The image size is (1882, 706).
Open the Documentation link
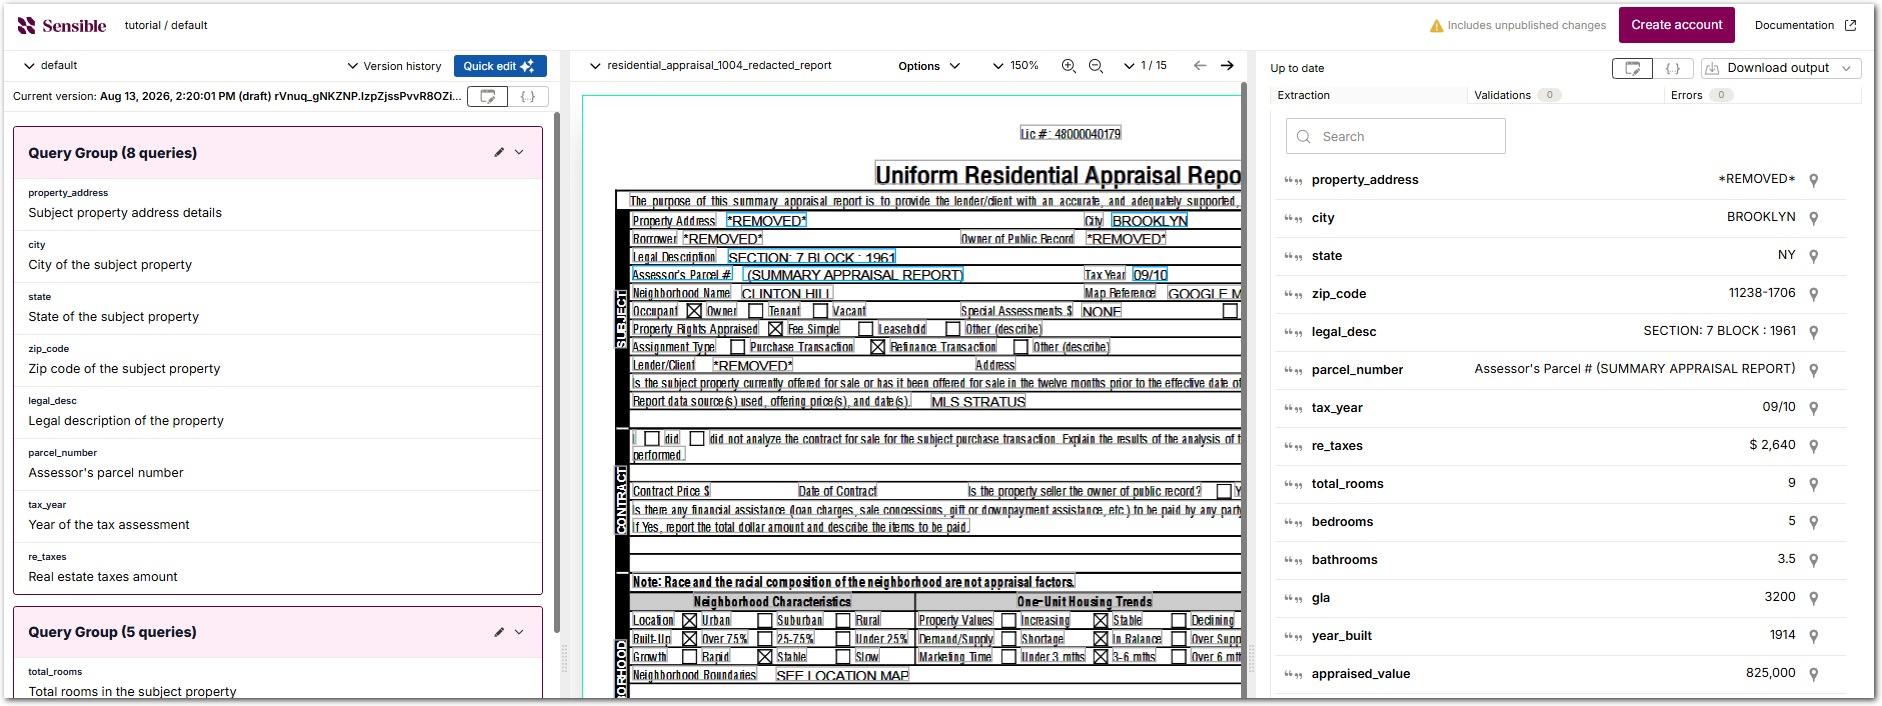point(1805,25)
